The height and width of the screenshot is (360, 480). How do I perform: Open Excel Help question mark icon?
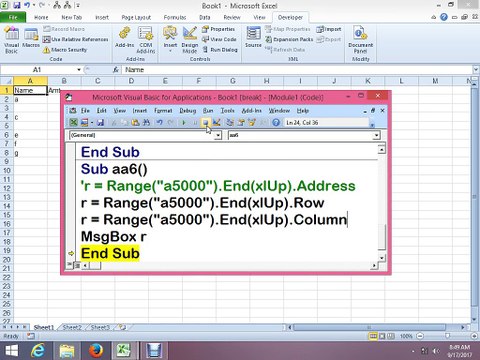(x=444, y=17)
